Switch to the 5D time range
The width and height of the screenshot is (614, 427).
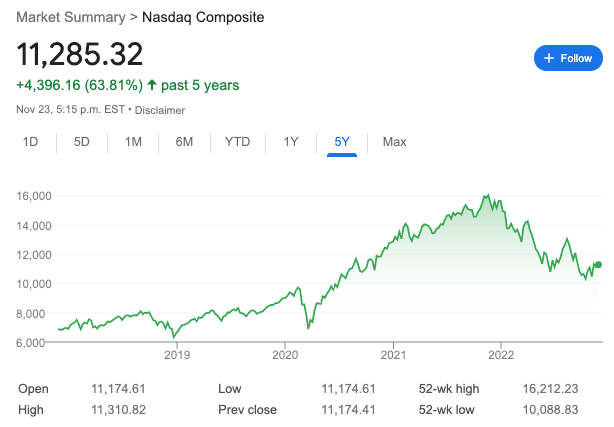[x=82, y=142]
